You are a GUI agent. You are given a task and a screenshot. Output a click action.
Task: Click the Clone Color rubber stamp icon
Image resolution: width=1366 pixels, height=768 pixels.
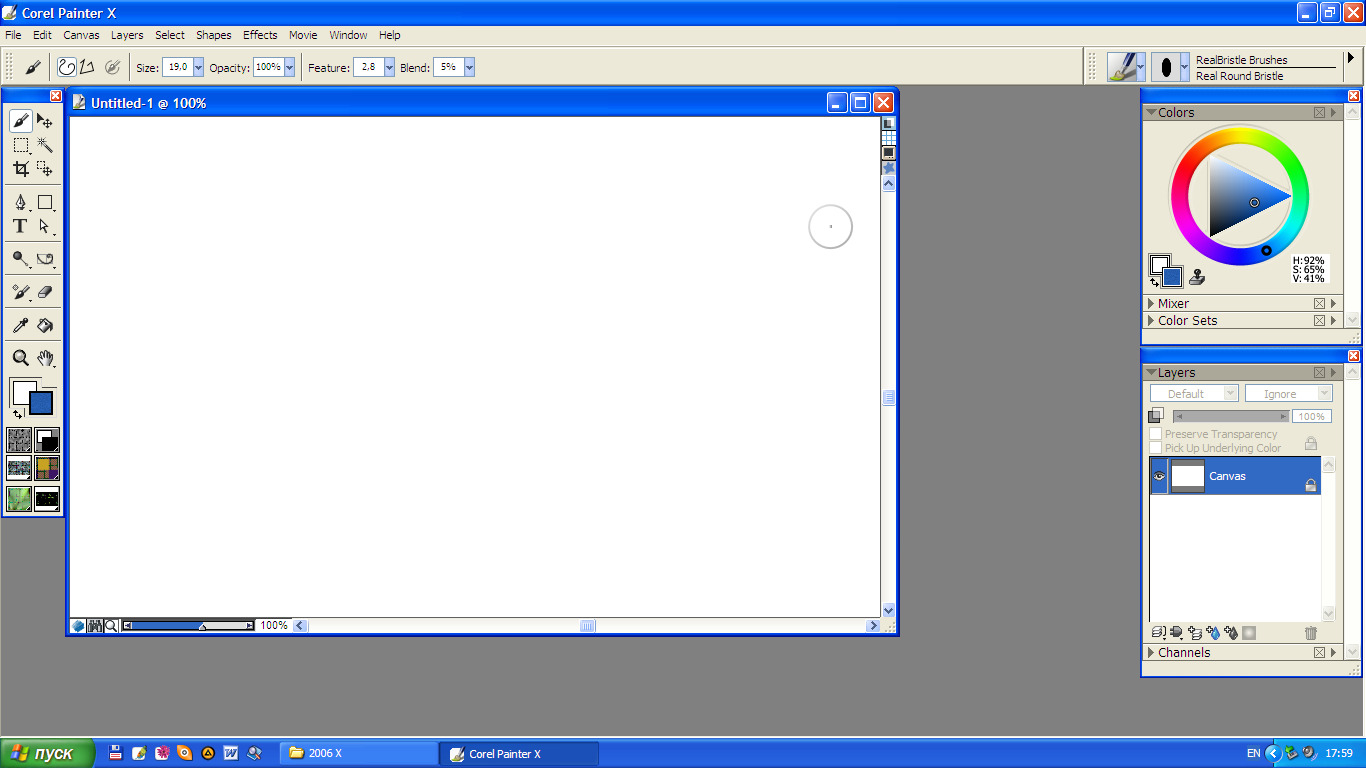click(x=1197, y=277)
